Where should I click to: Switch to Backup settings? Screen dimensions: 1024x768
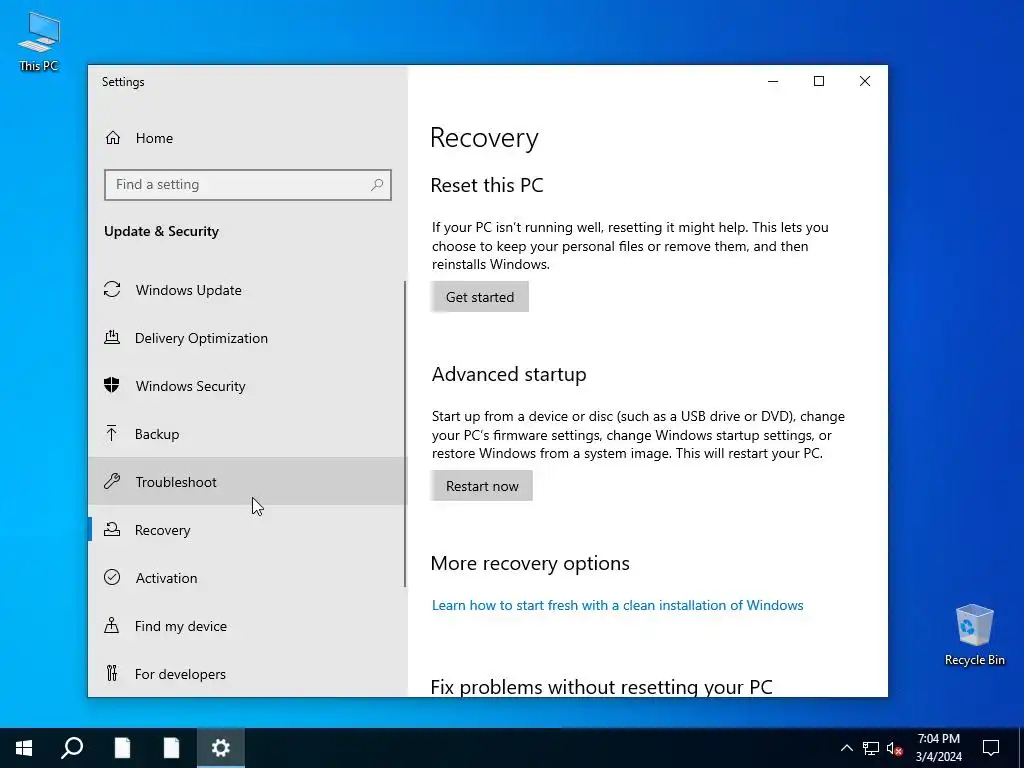(247, 434)
